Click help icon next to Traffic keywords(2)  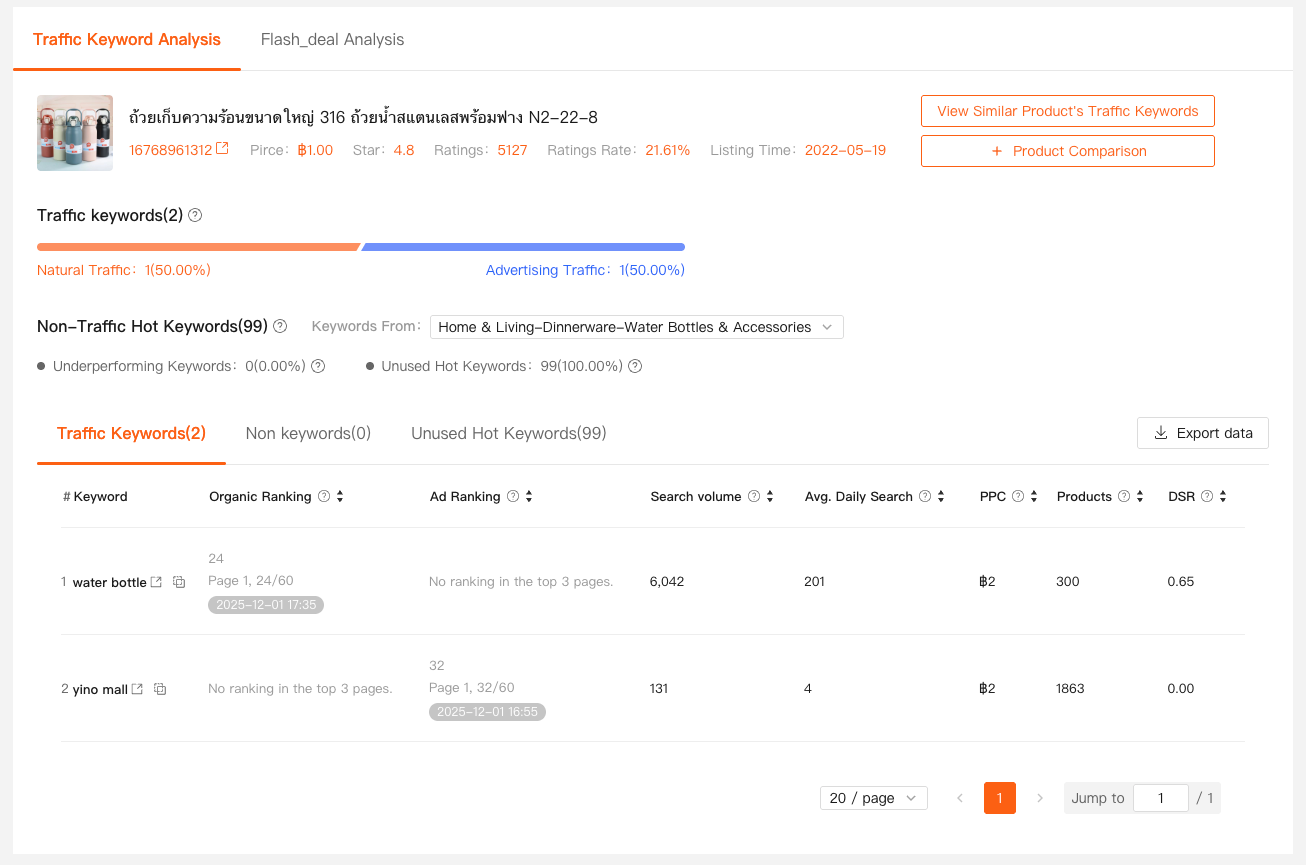[x=195, y=215]
